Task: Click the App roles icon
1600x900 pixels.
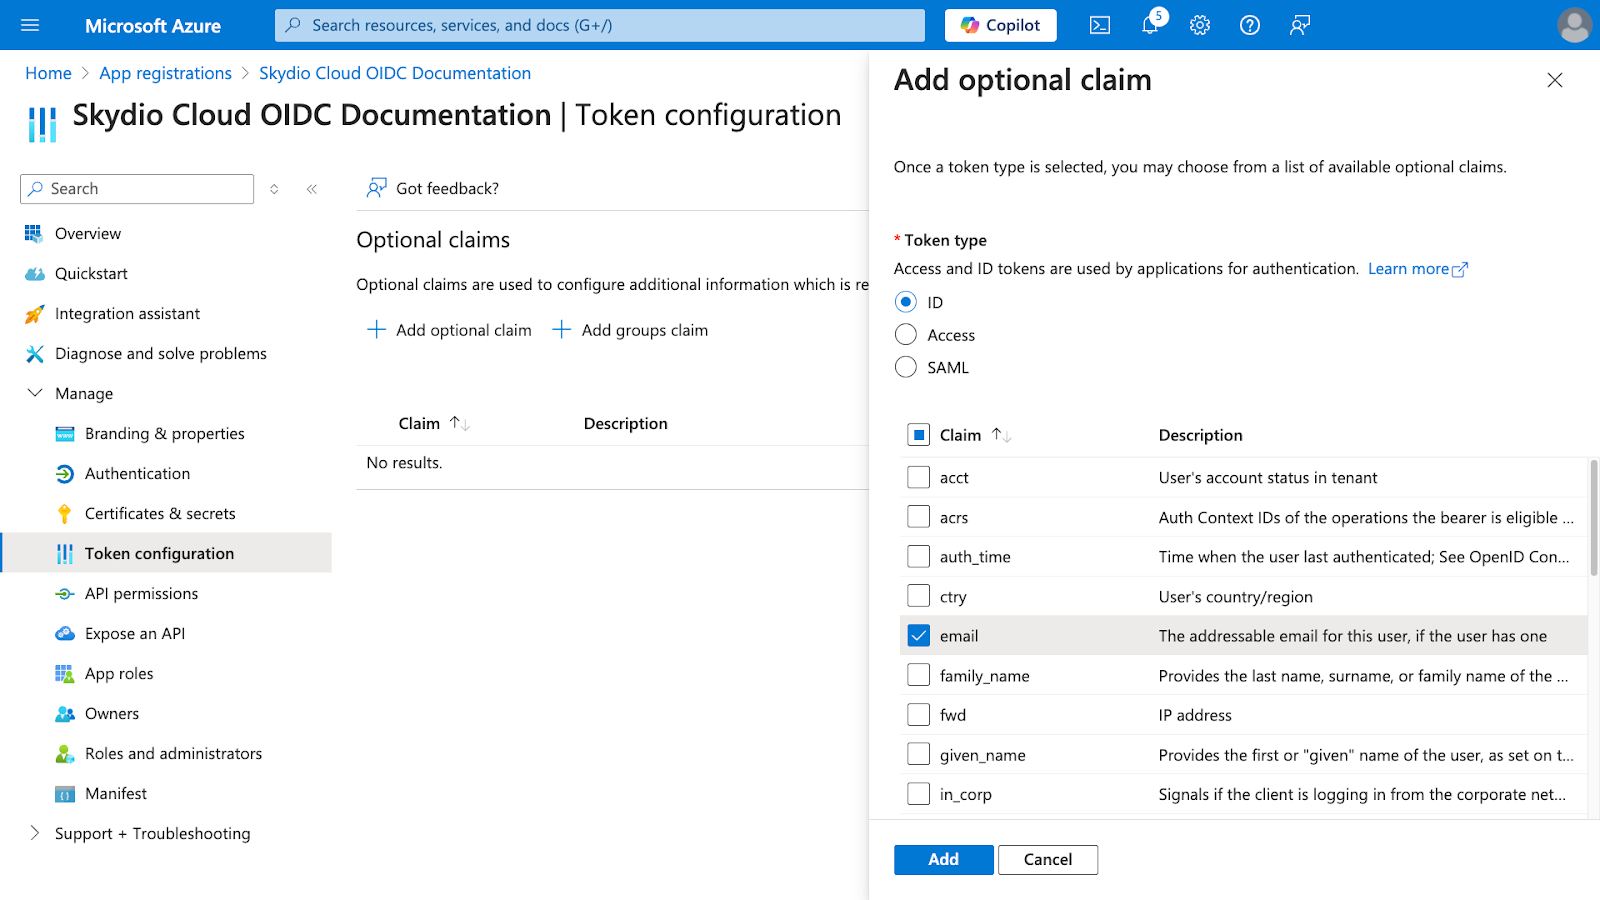Action: 65,674
